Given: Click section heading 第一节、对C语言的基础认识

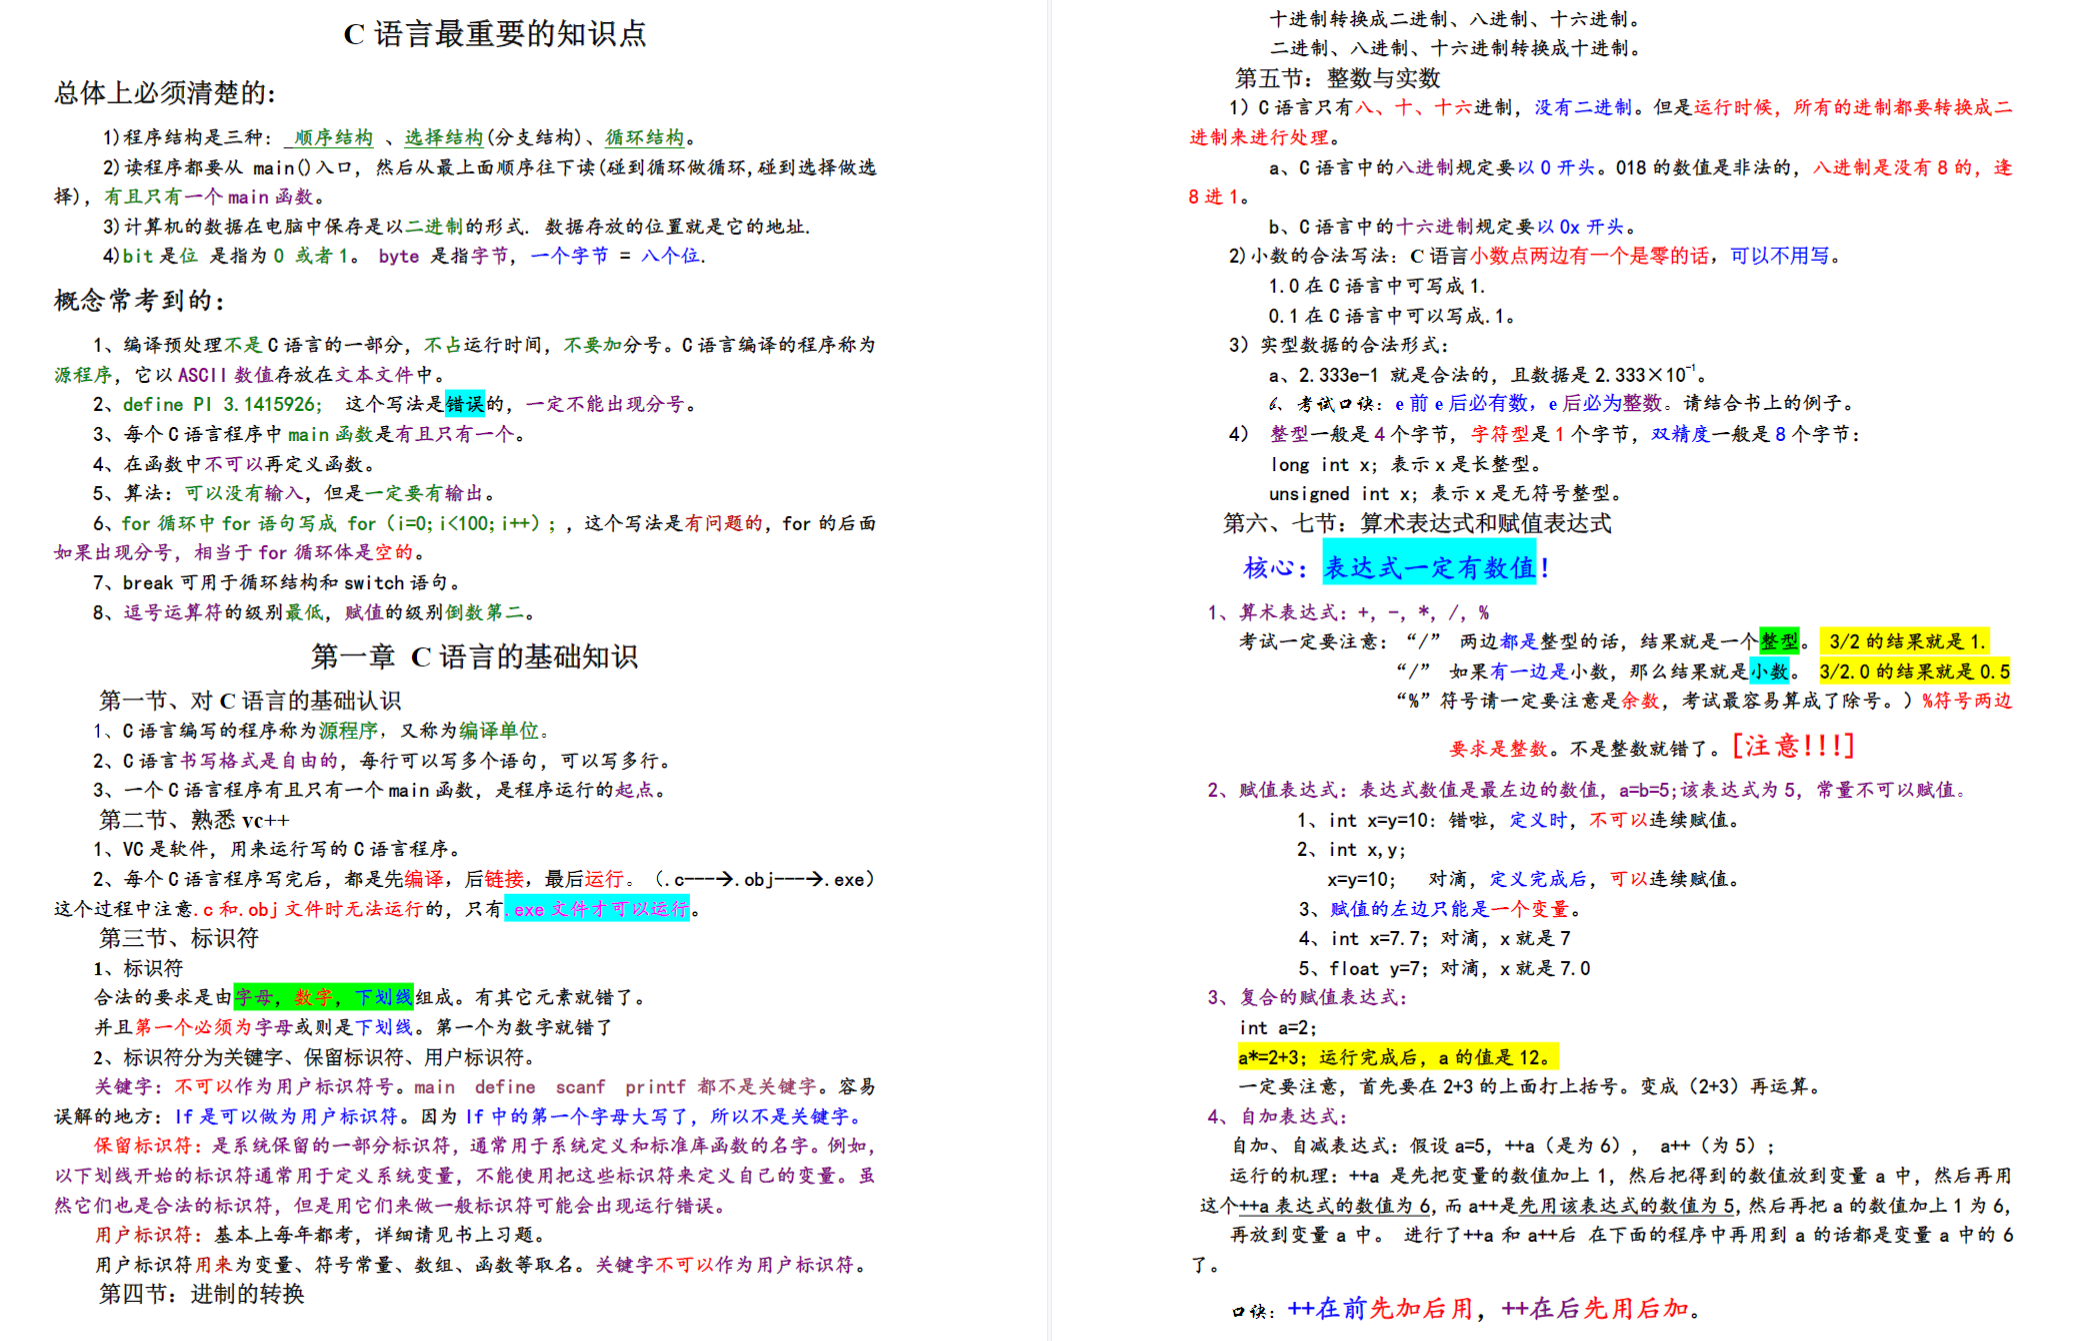Looking at the screenshot, I should pyautogui.click(x=250, y=701).
